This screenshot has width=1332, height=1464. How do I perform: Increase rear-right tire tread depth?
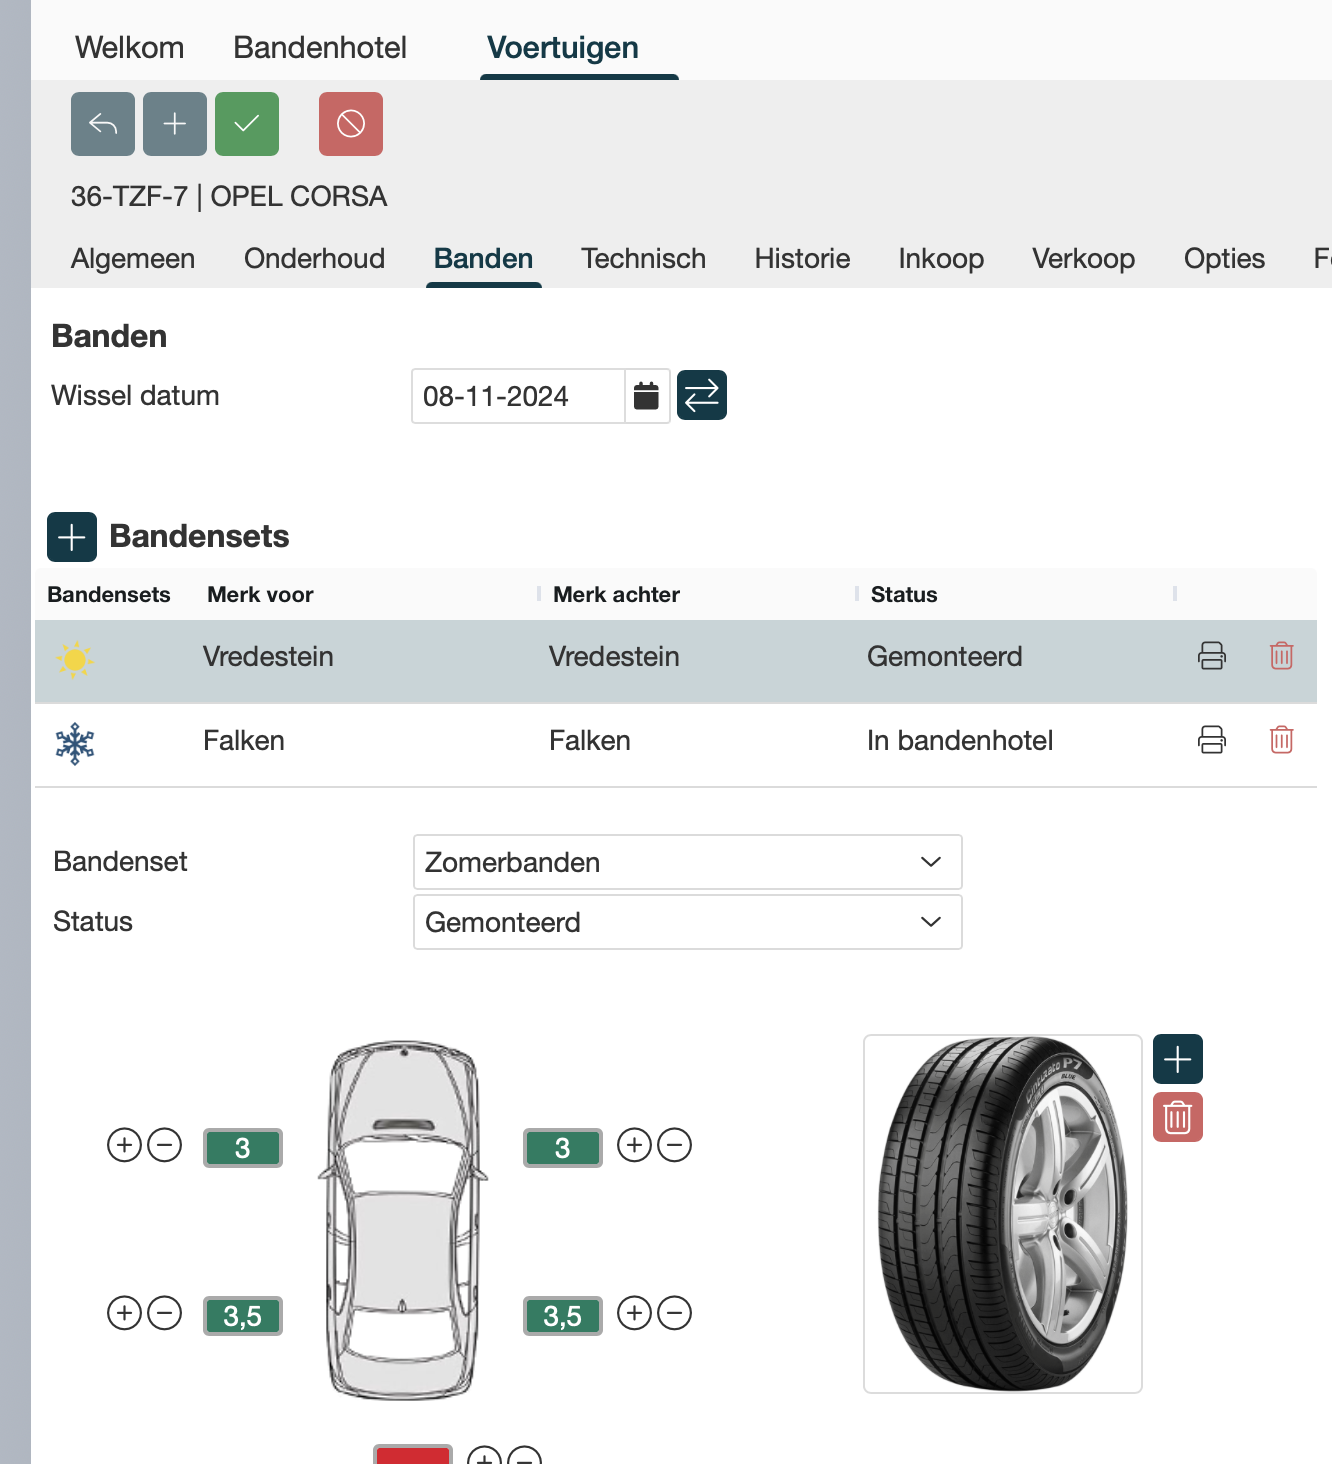pyautogui.click(x=635, y=1313)
